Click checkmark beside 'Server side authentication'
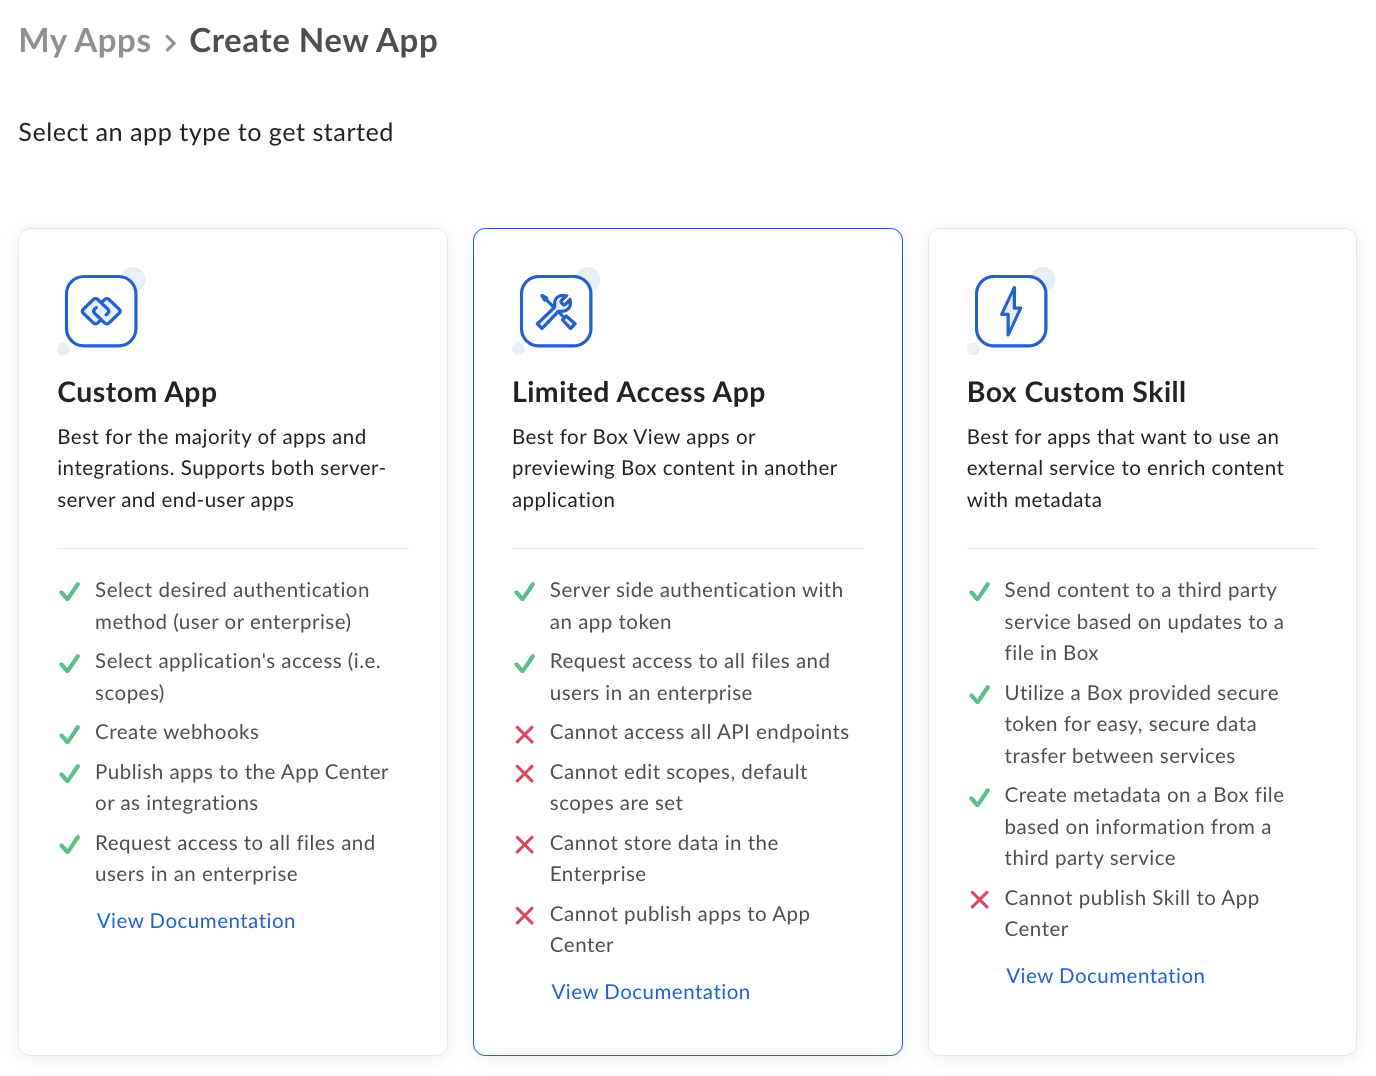This screenshot has height=1076, width=1376. tap(524, 592)
